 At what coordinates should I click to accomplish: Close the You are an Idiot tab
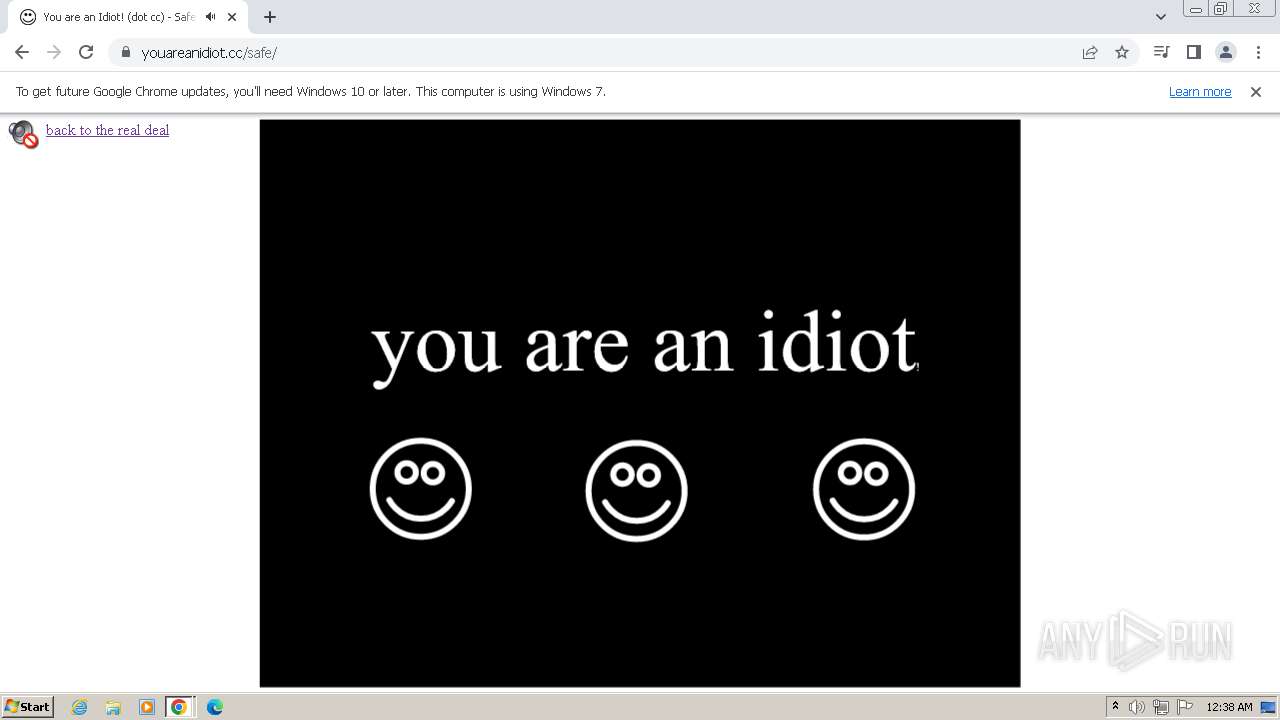[x=232, y=17]
